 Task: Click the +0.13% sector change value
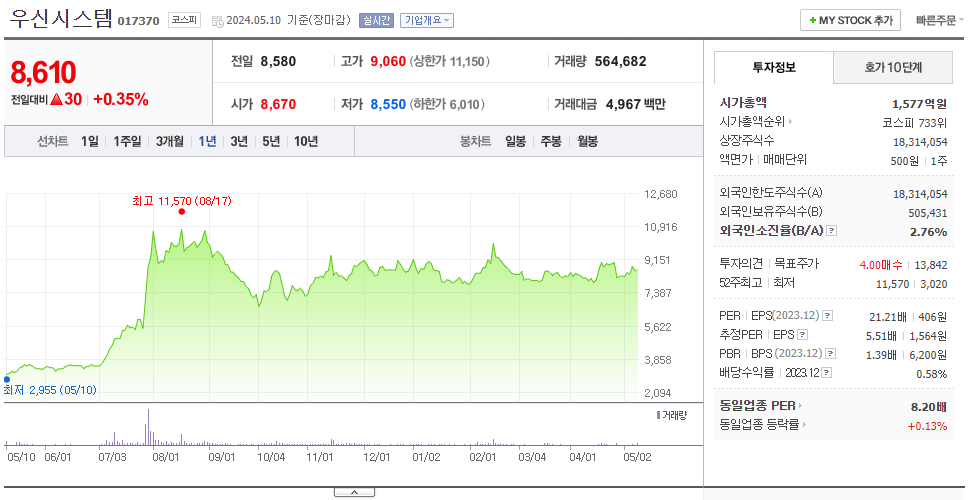(927, 425)
